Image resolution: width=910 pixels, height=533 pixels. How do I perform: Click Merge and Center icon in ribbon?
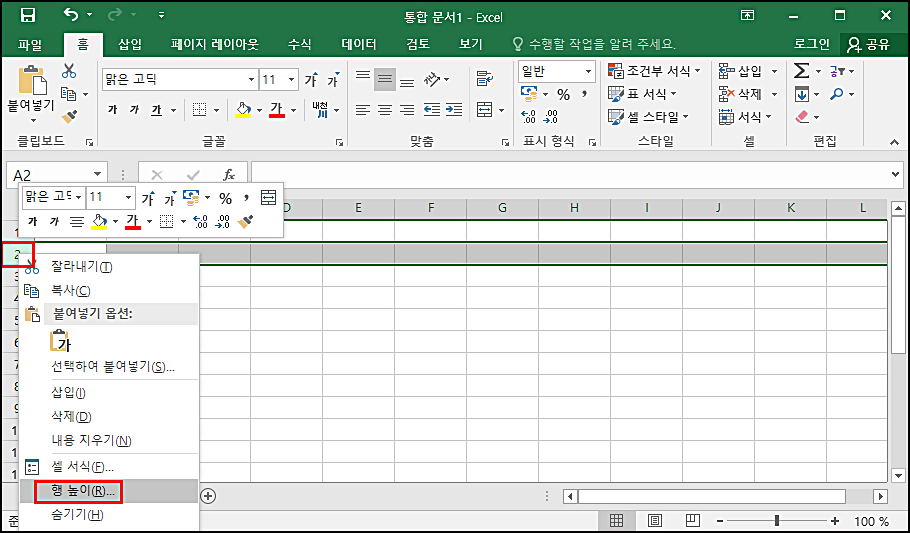click(x=485, y=110)
